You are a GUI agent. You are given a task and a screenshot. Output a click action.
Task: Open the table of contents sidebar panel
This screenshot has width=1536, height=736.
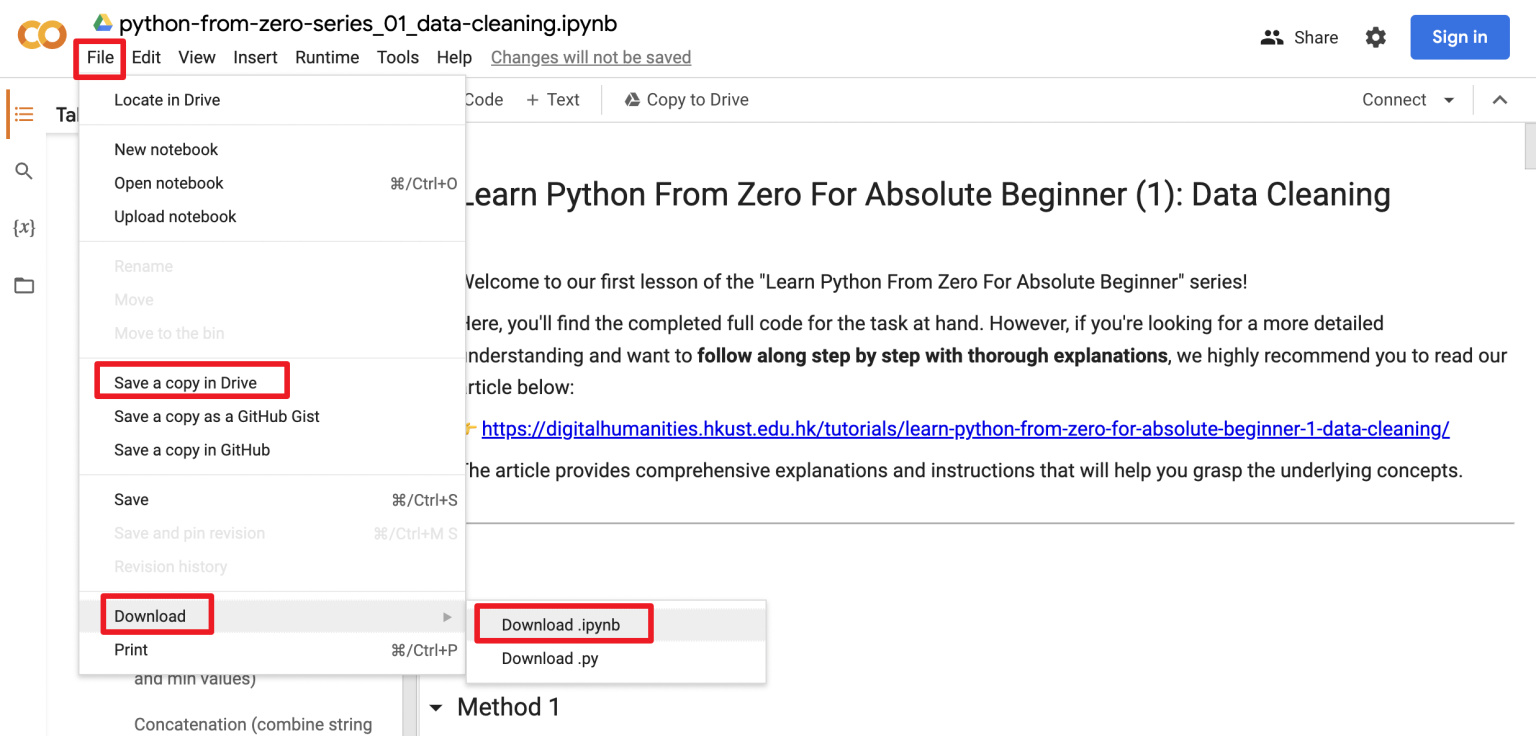[24, 114]
